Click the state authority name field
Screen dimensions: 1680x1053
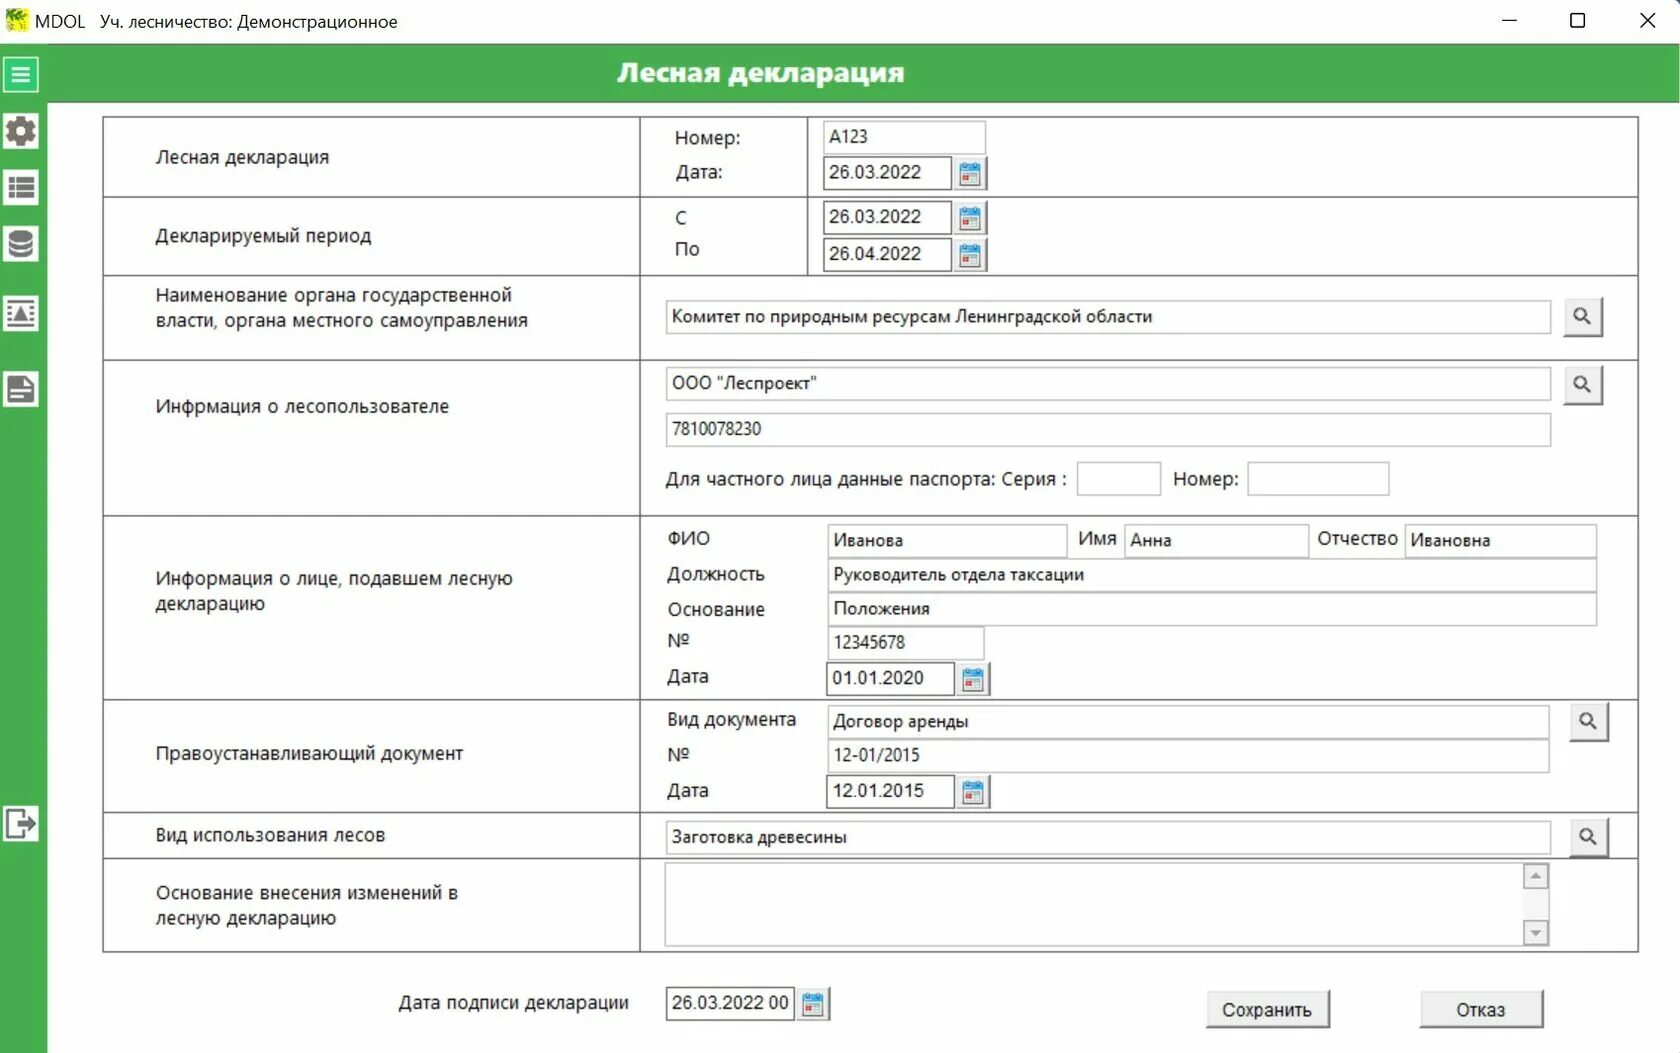[1108, 317]
